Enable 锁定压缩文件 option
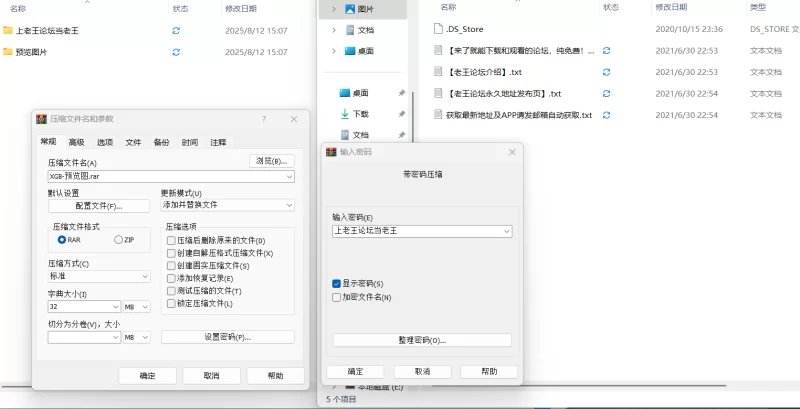The height and width of the screenshot is (409, 800). [171, 303]
